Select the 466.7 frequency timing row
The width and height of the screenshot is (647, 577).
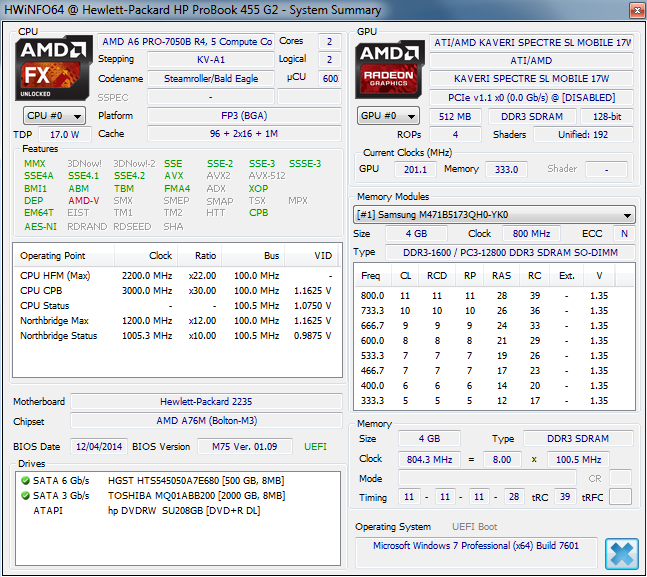pyautogui.click(x=494, y=371)
